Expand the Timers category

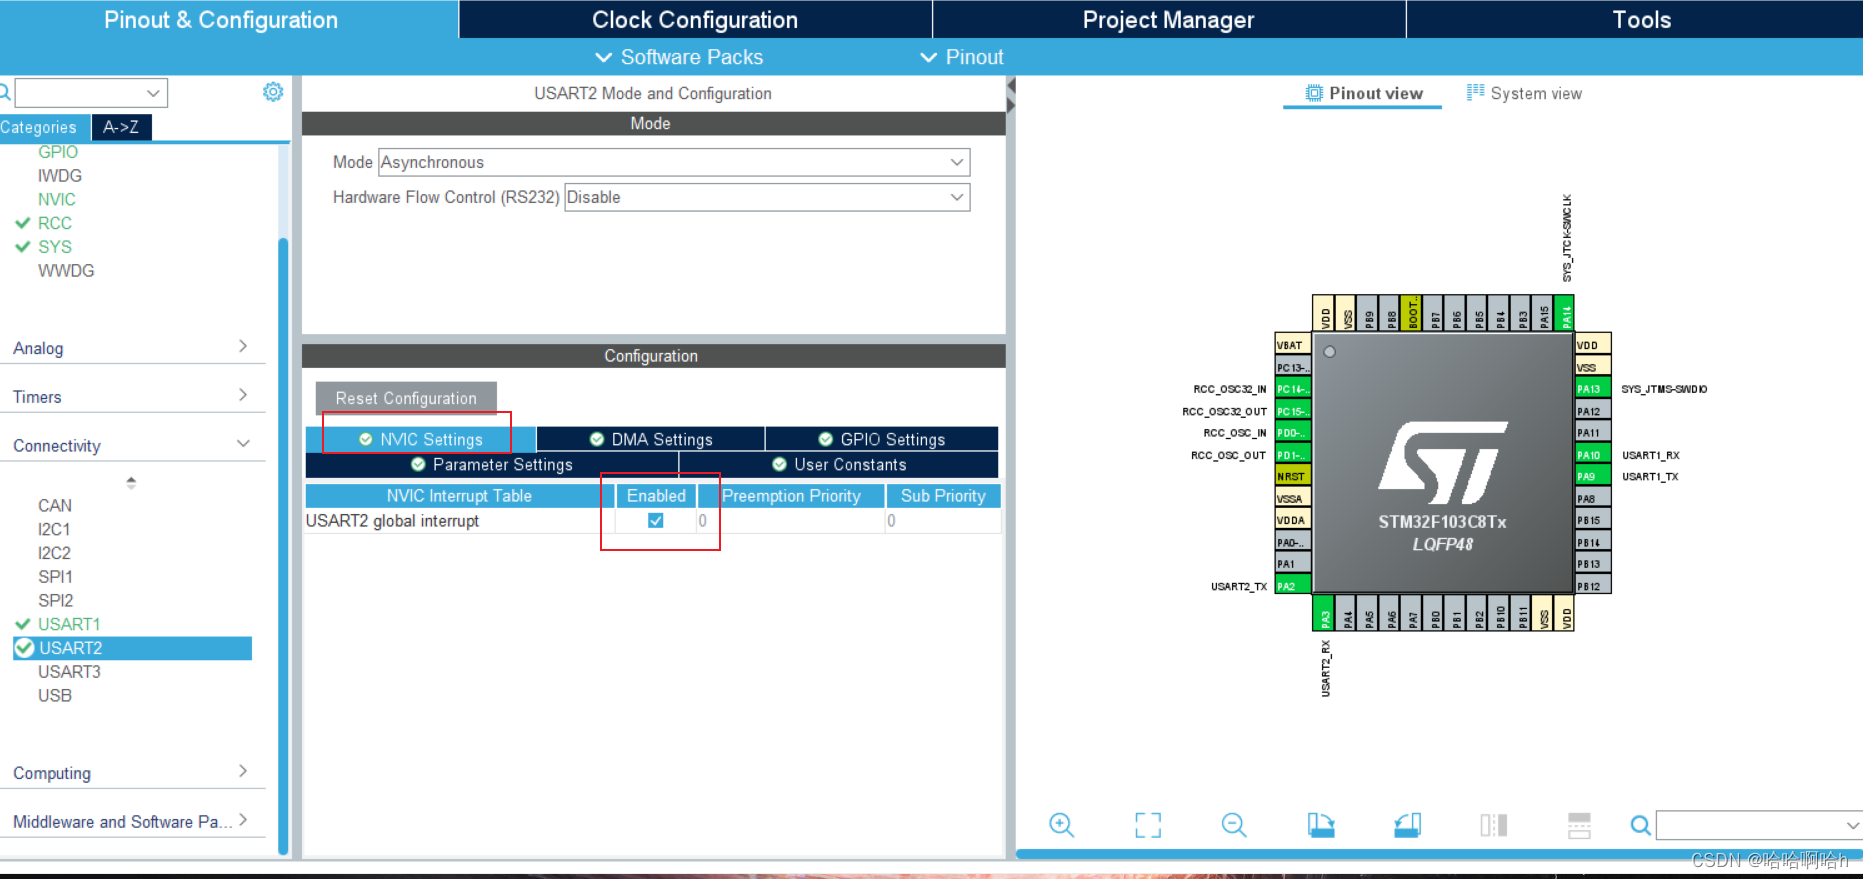(x=130, y=397)
